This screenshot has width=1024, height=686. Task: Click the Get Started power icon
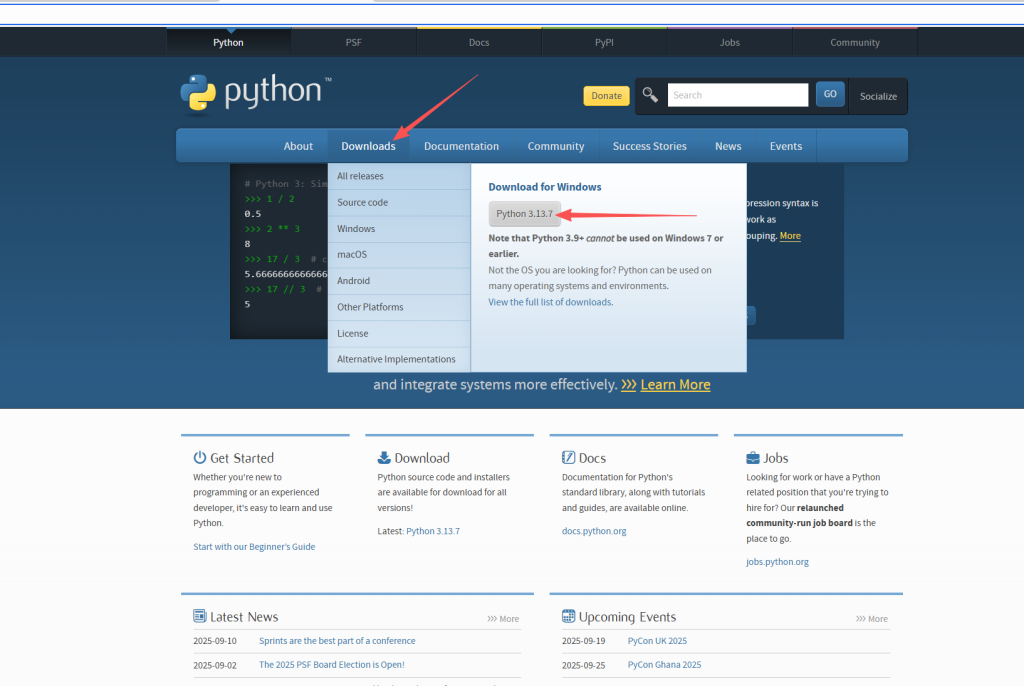point(200,458)
